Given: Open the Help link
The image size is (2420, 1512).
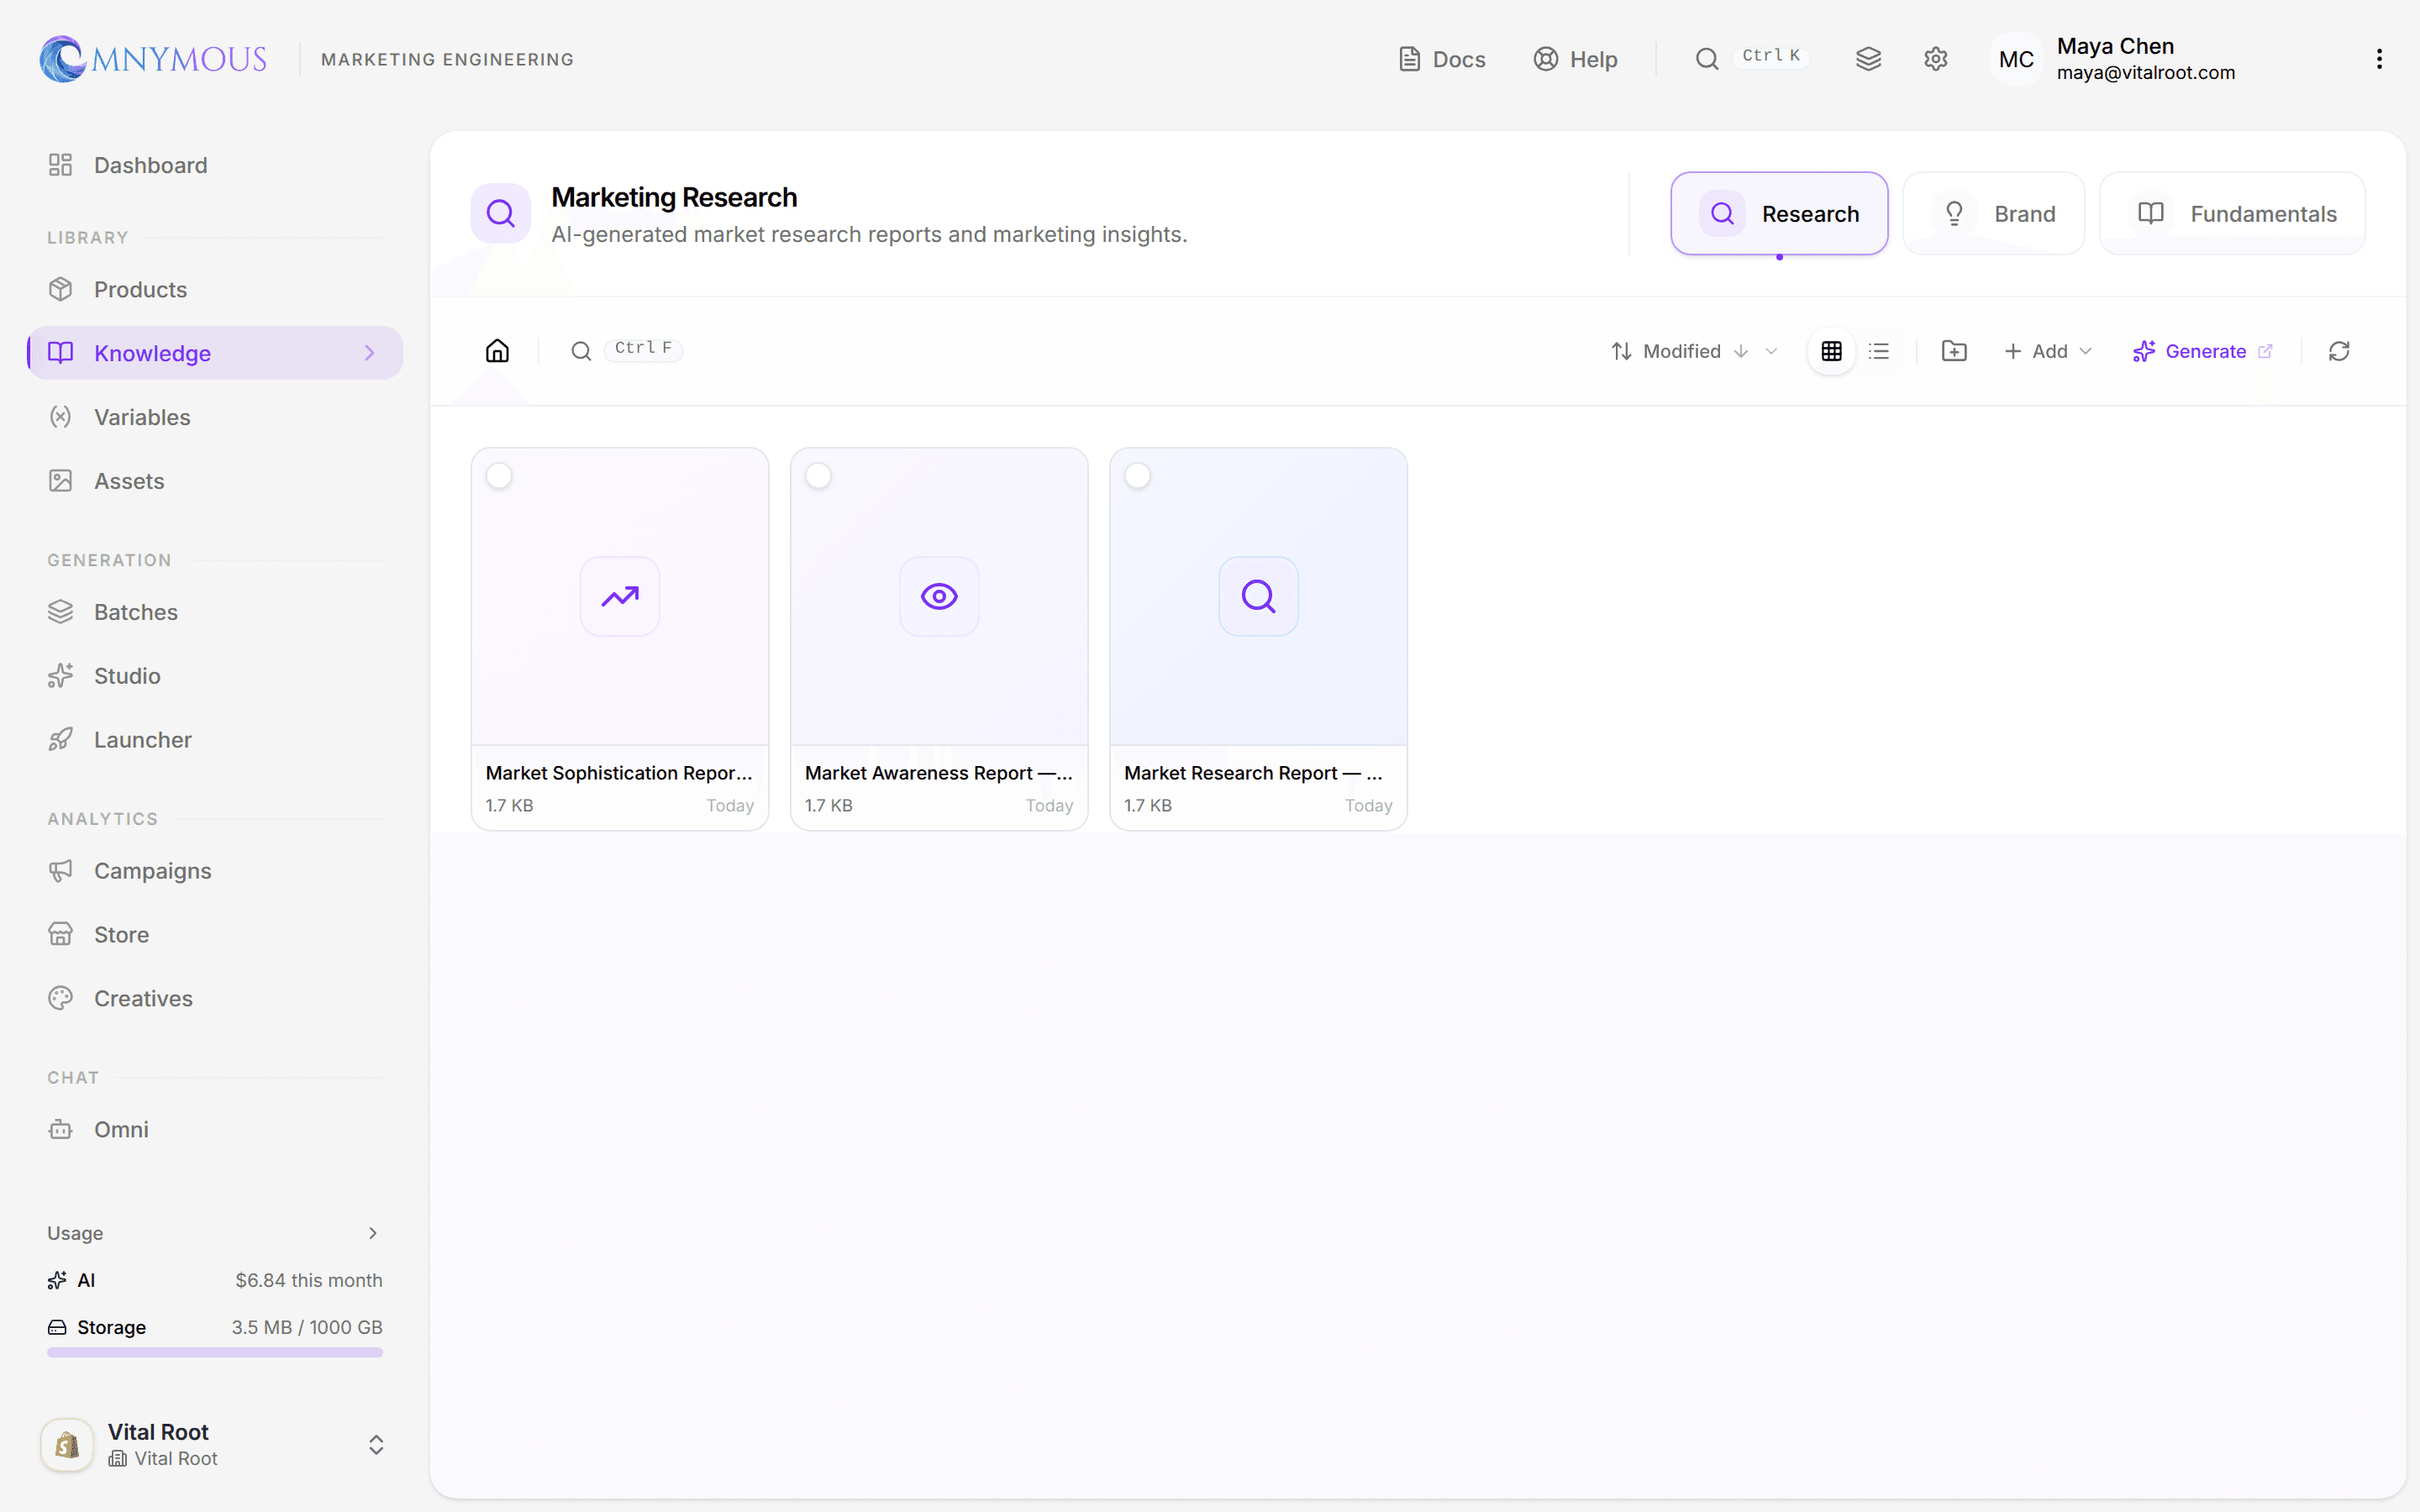Looking at the screenshot, I should pyautogui.click(x=1575, y=59).
